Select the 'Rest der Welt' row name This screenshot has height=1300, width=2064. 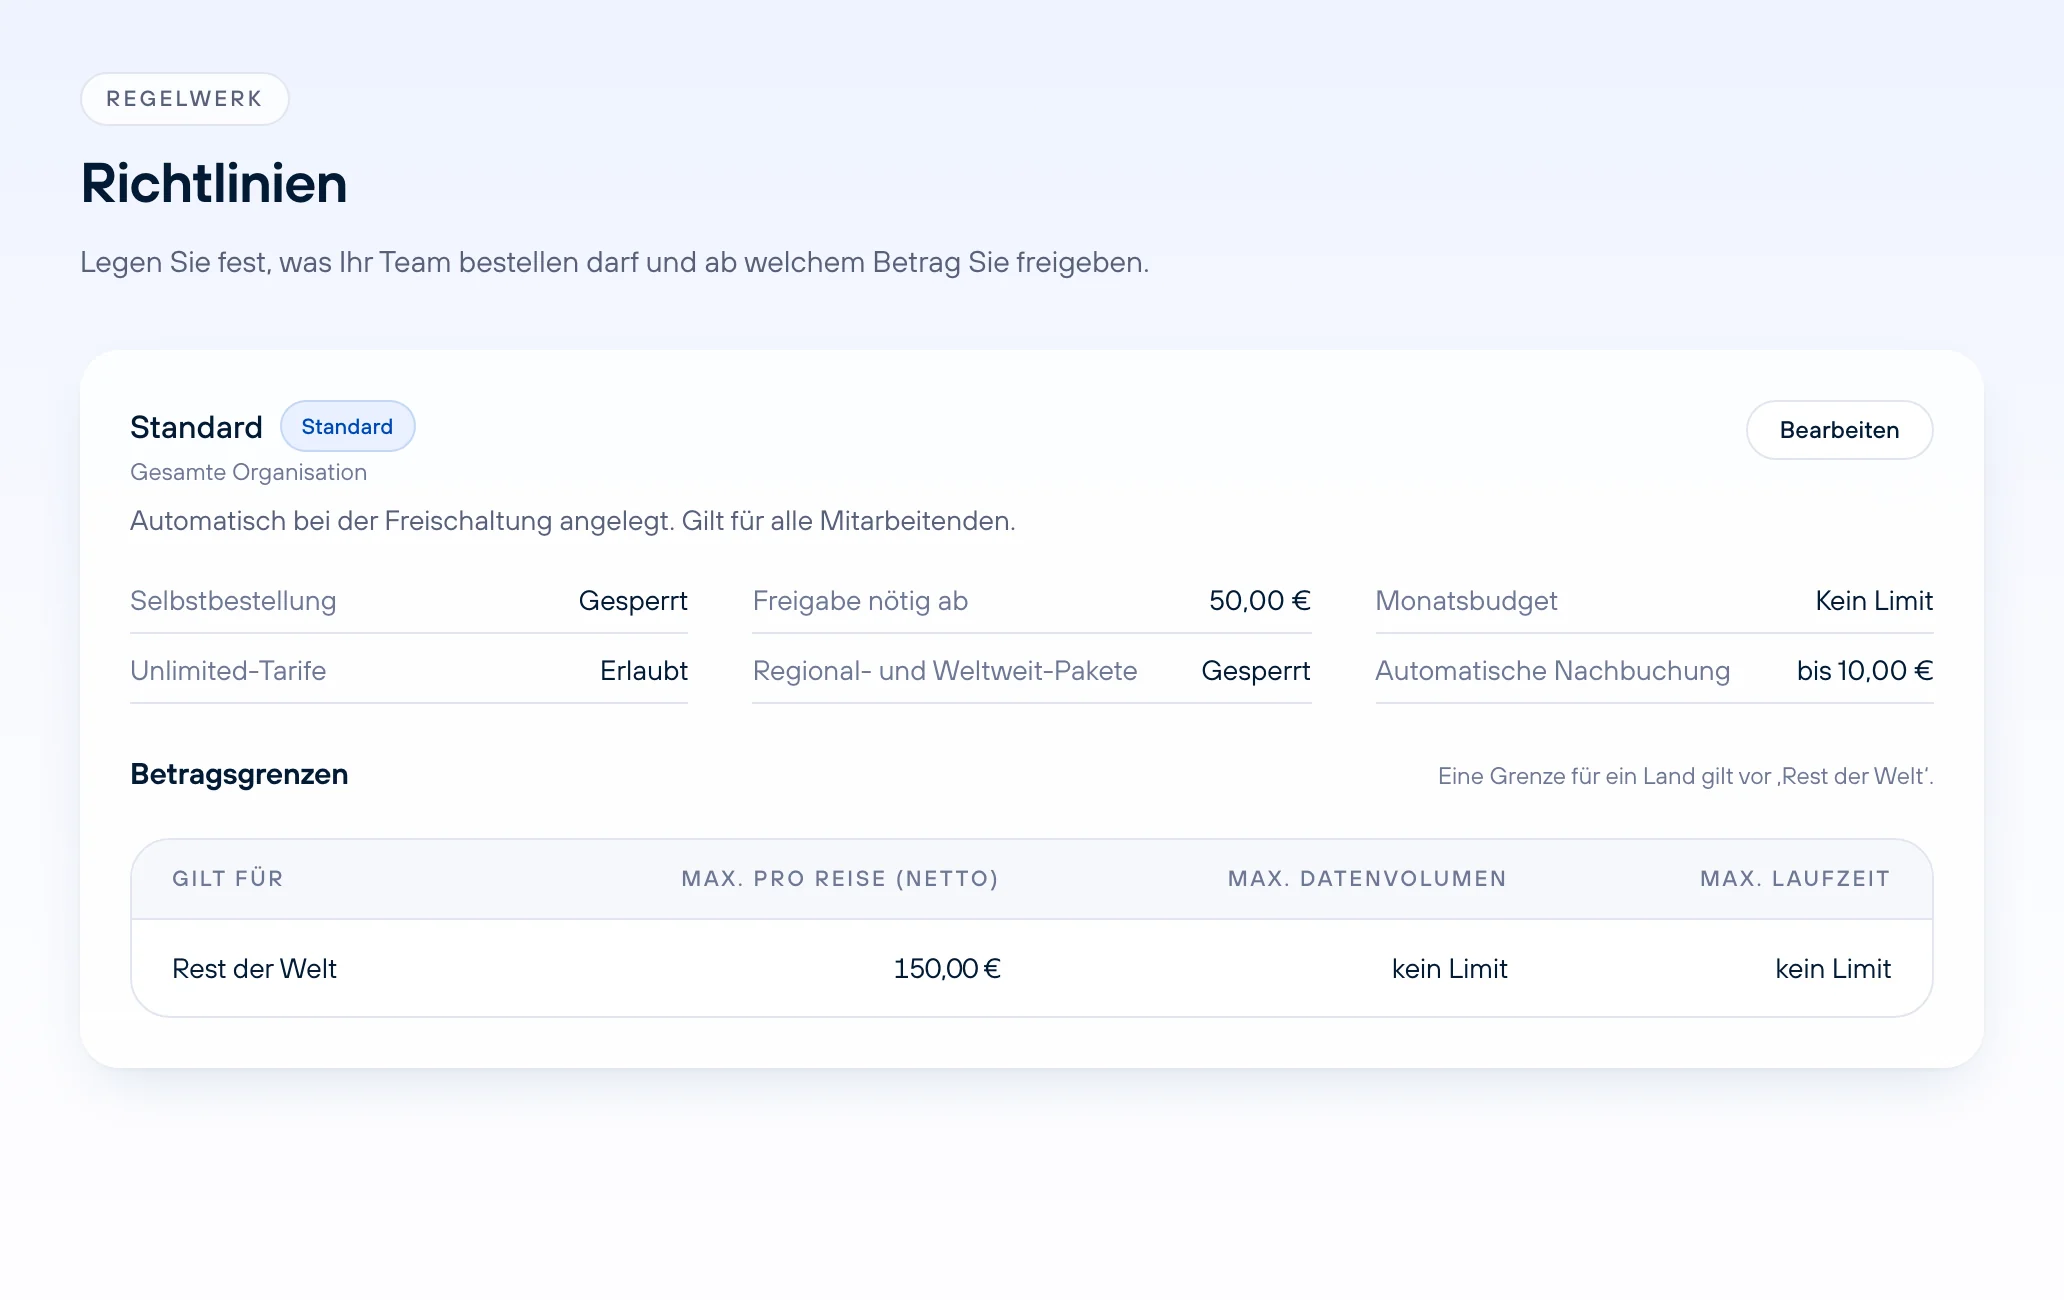point(254,969)
